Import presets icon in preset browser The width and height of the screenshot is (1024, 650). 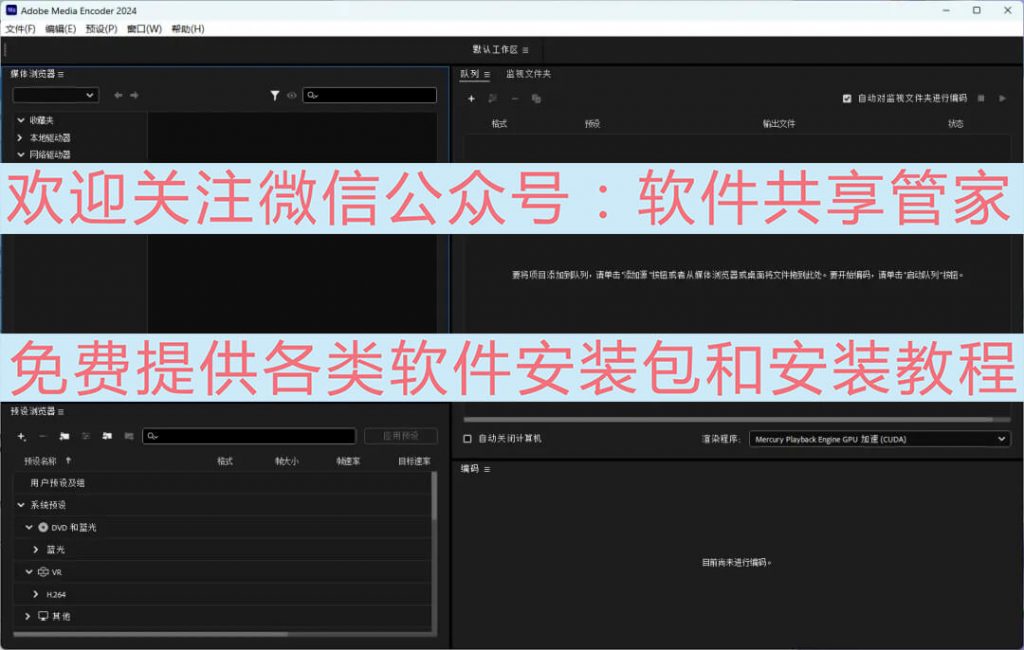[x=107, y=436]
